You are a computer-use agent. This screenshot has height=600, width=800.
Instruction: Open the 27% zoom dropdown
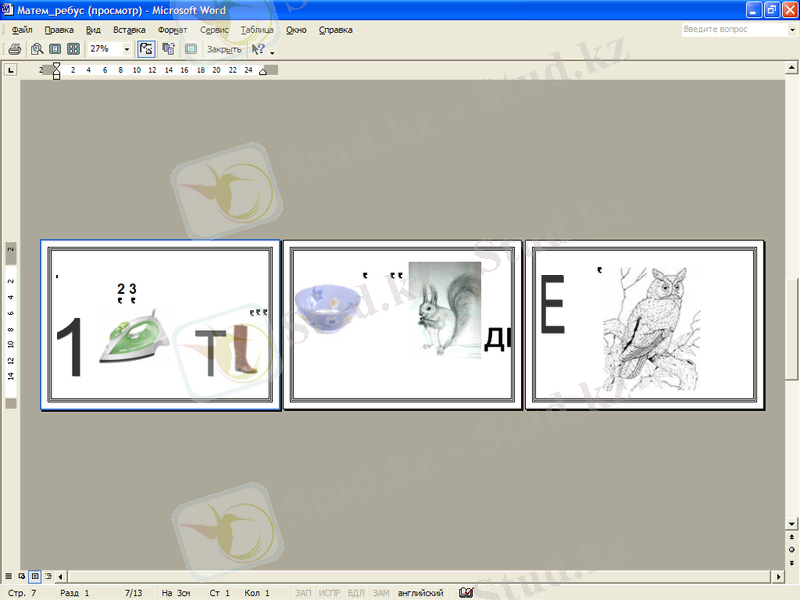point(127,49)
